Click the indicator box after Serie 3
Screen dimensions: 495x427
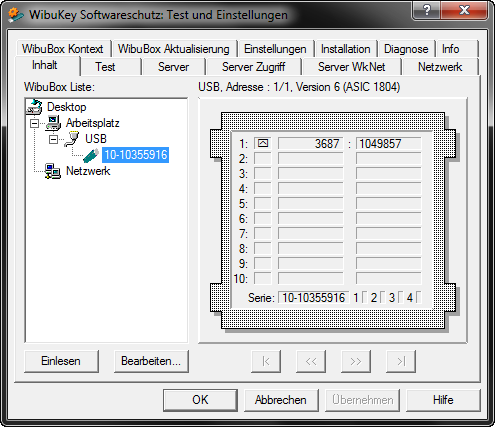coord(401,297)
